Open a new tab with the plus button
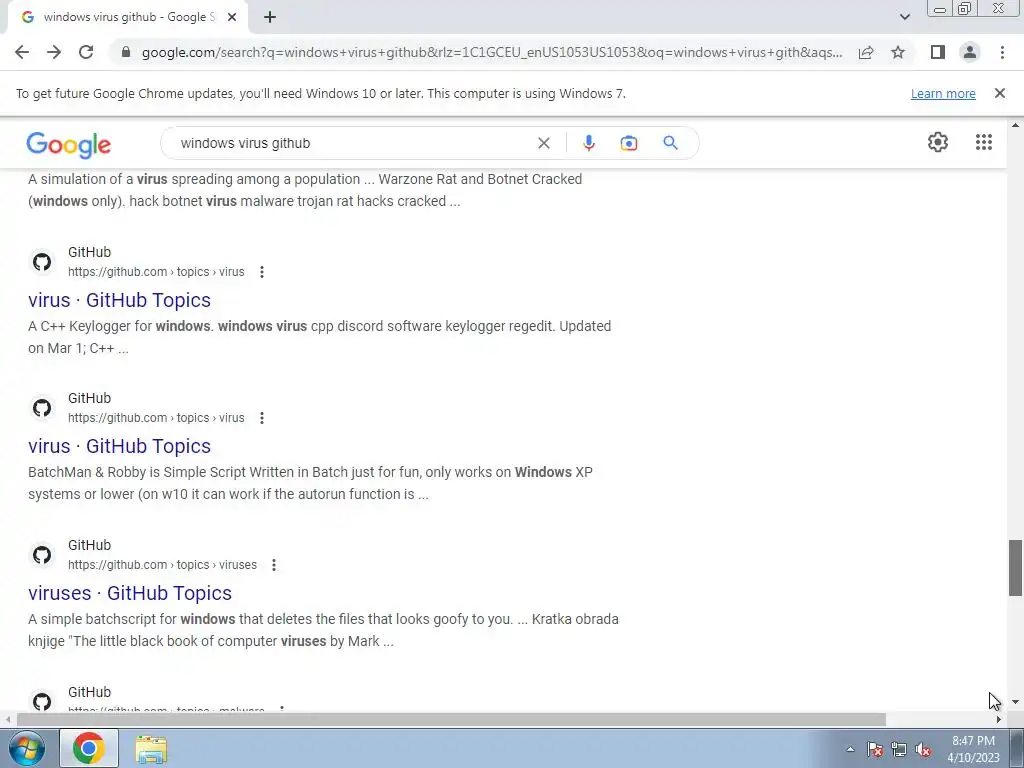This screenshot has width=1024, height=768. pos(270,17)
